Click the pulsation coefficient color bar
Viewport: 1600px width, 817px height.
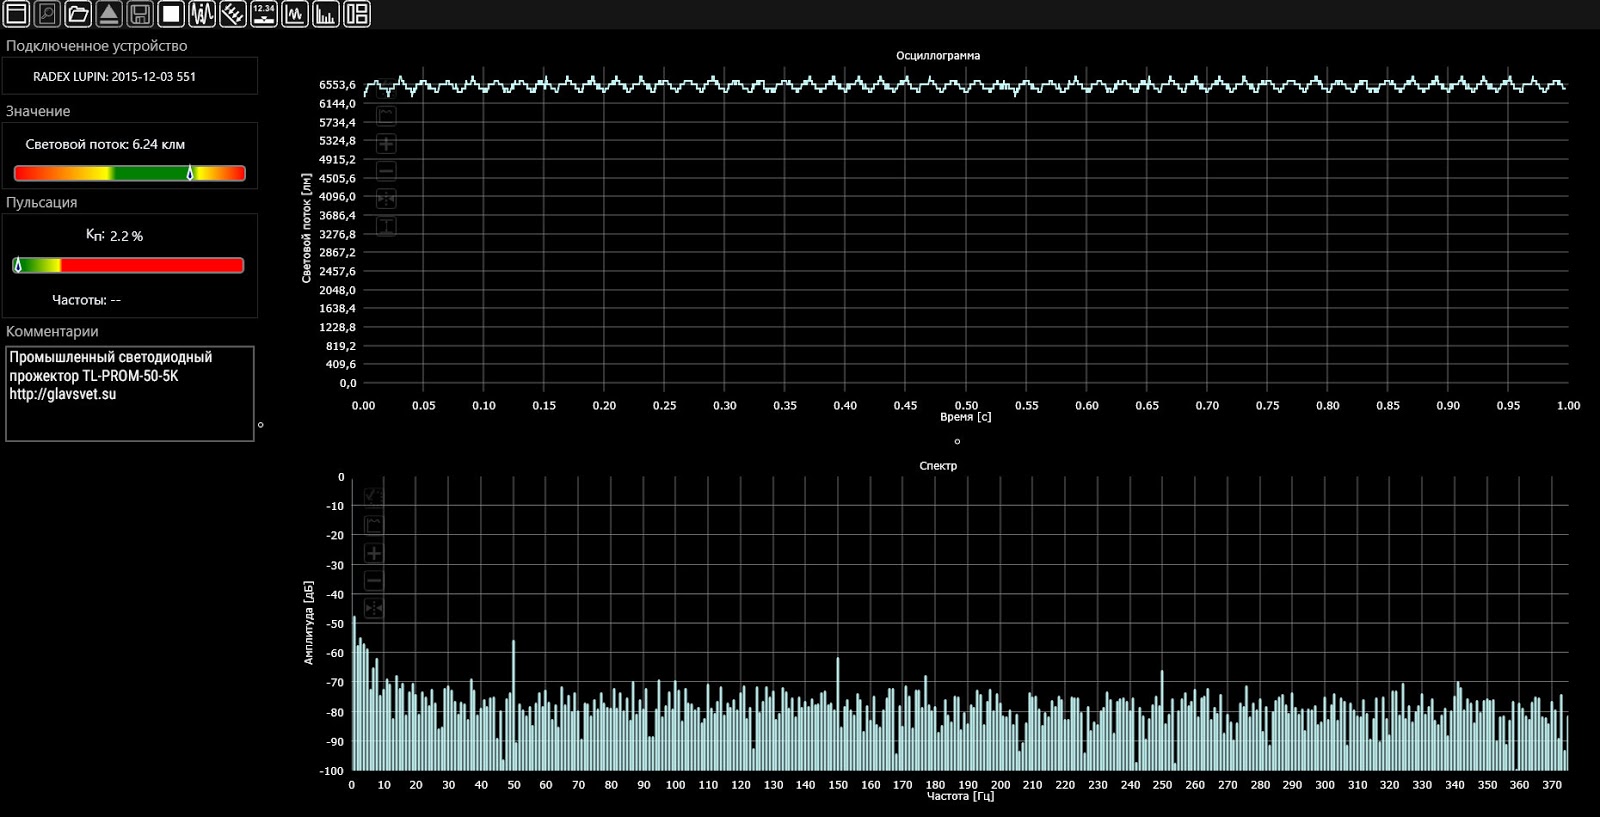tap(128, 265)
